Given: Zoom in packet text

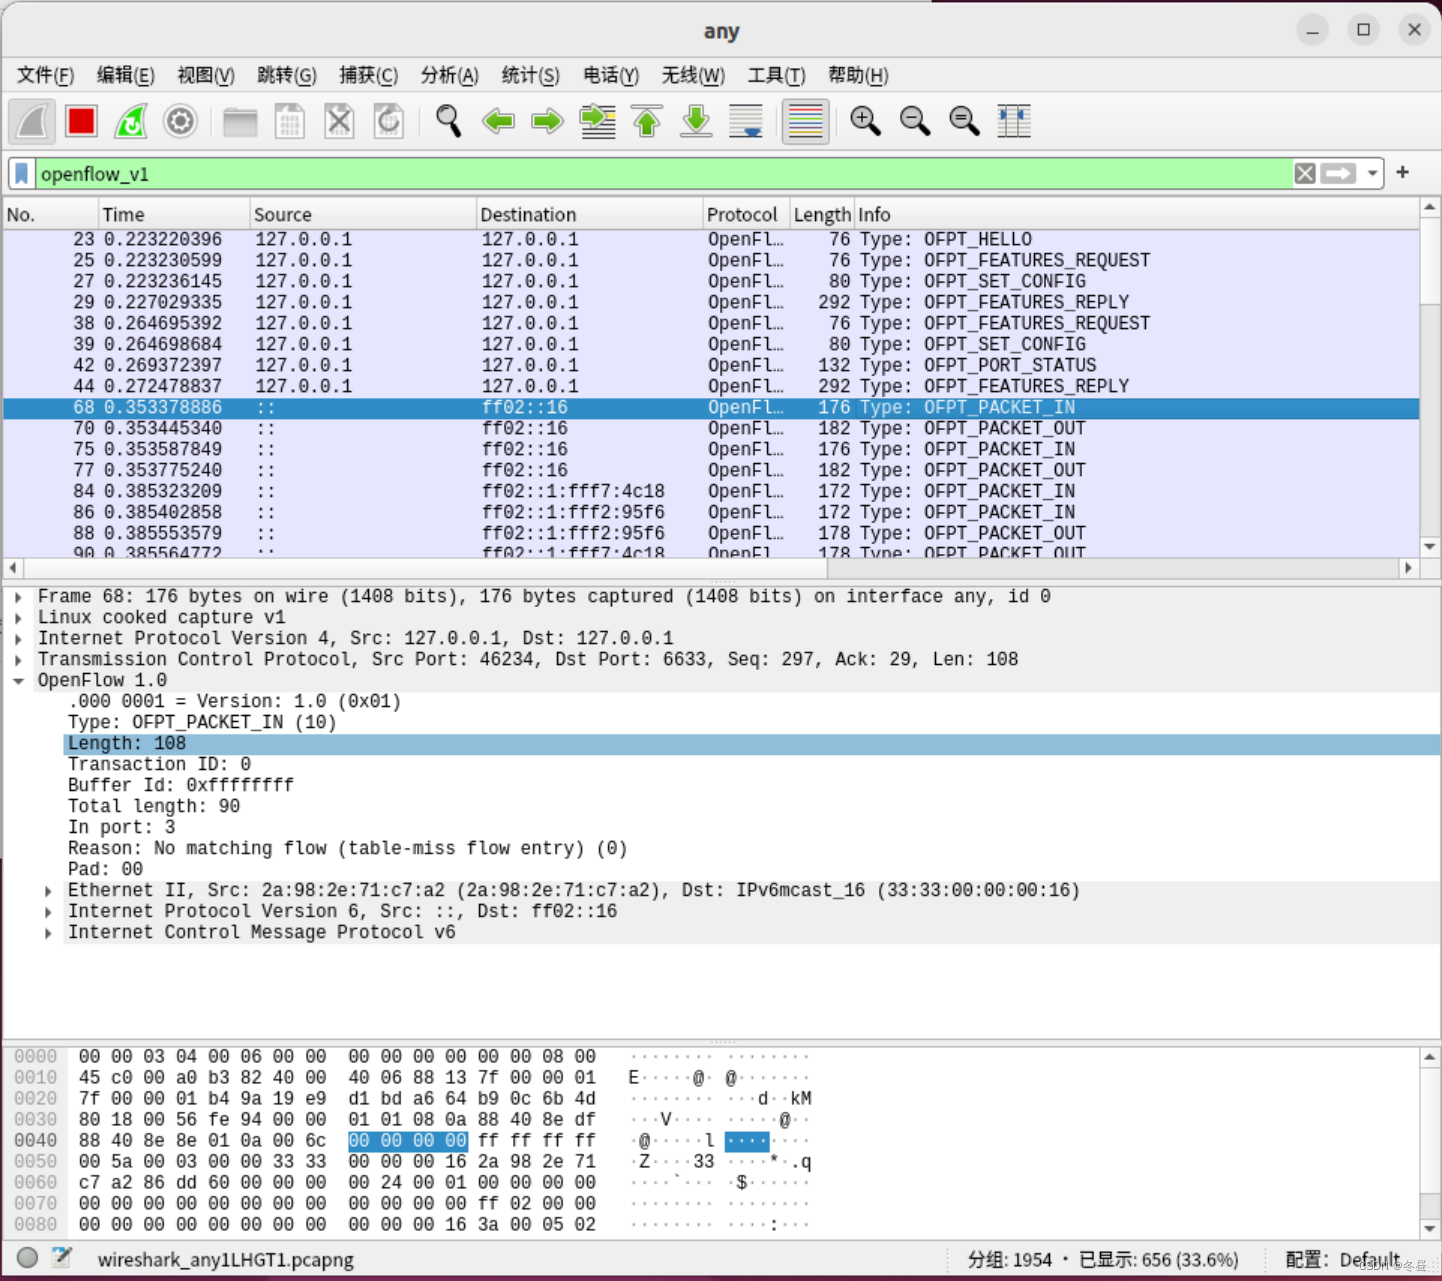Looking at the screenshot, I should click(x=865, y=122).
